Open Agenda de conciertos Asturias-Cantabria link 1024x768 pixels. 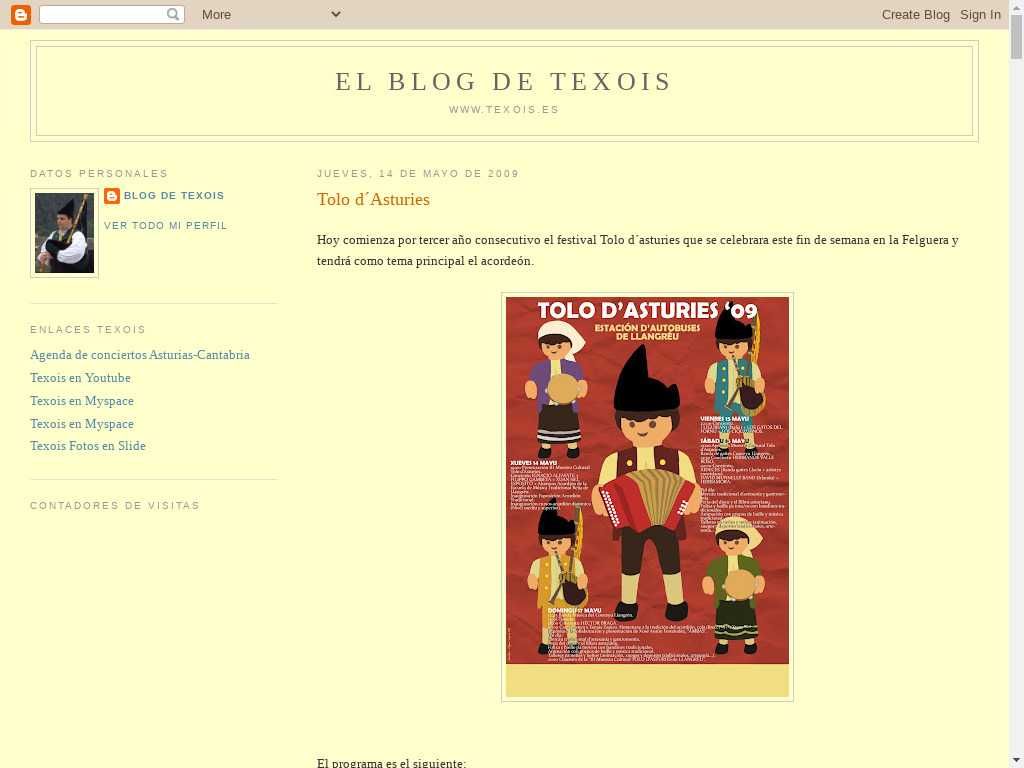(x=140, y=355)
